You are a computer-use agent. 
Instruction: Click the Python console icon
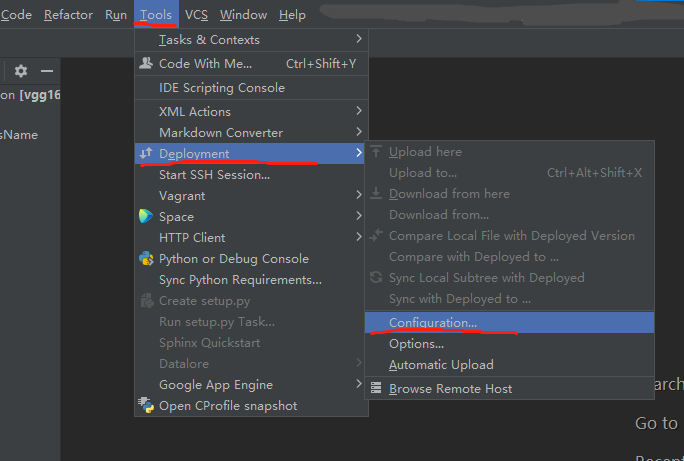(147, 258)
